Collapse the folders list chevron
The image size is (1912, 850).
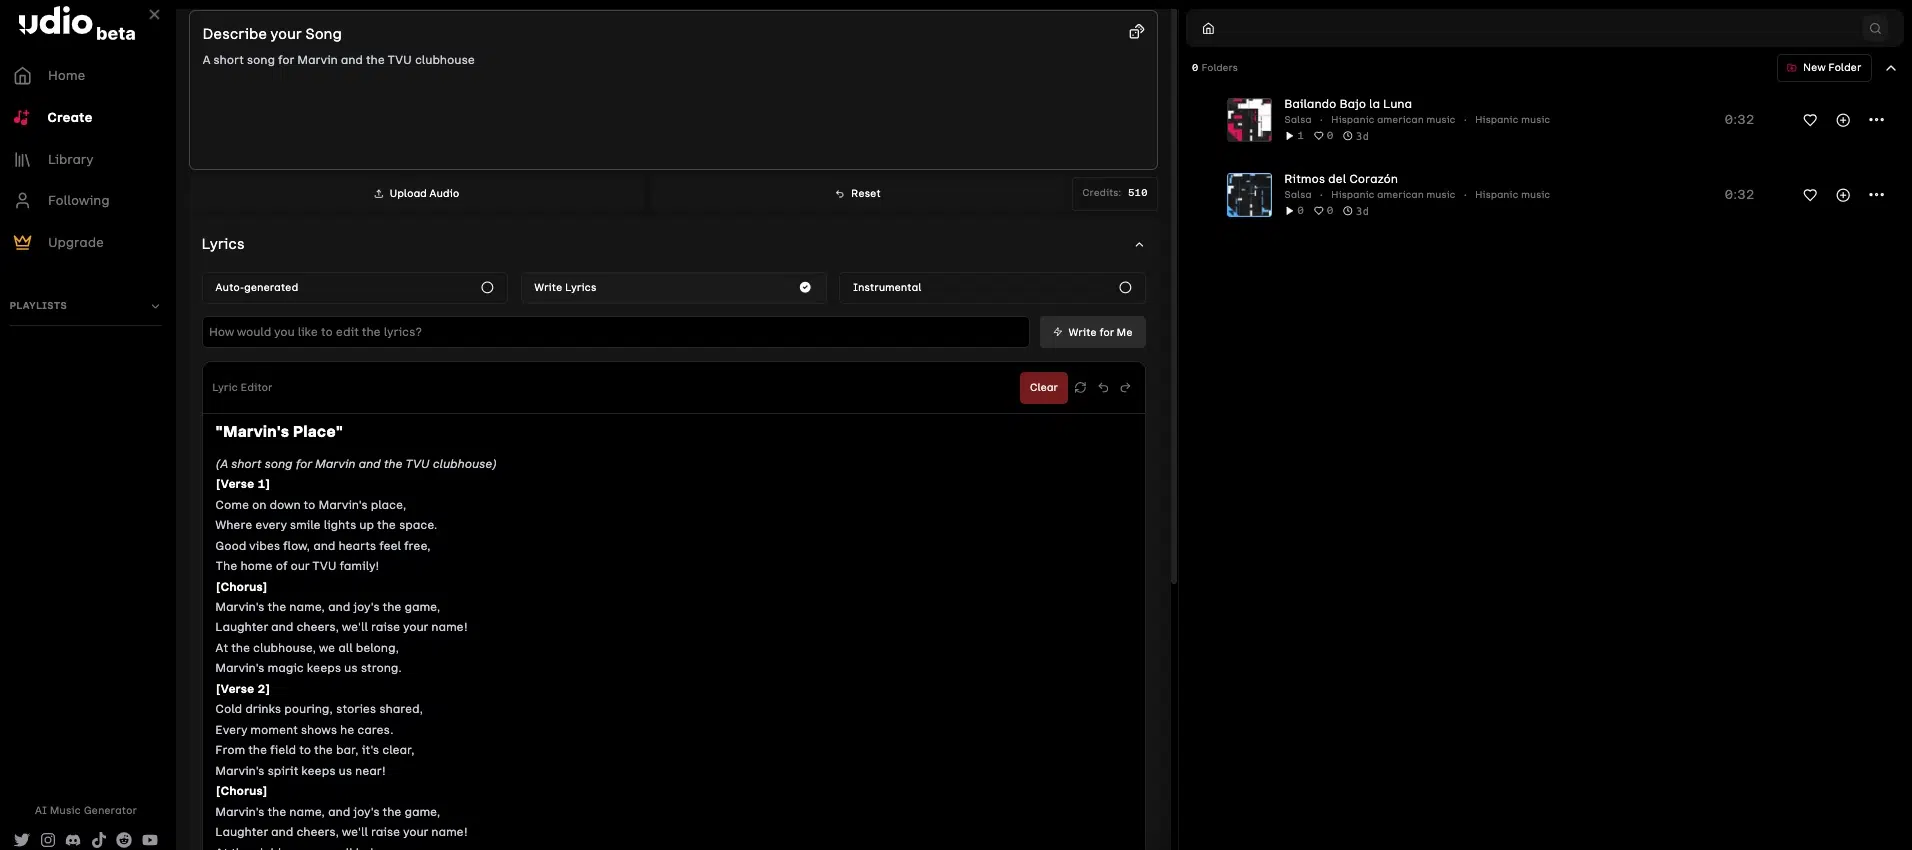[x=1890, y=68]
